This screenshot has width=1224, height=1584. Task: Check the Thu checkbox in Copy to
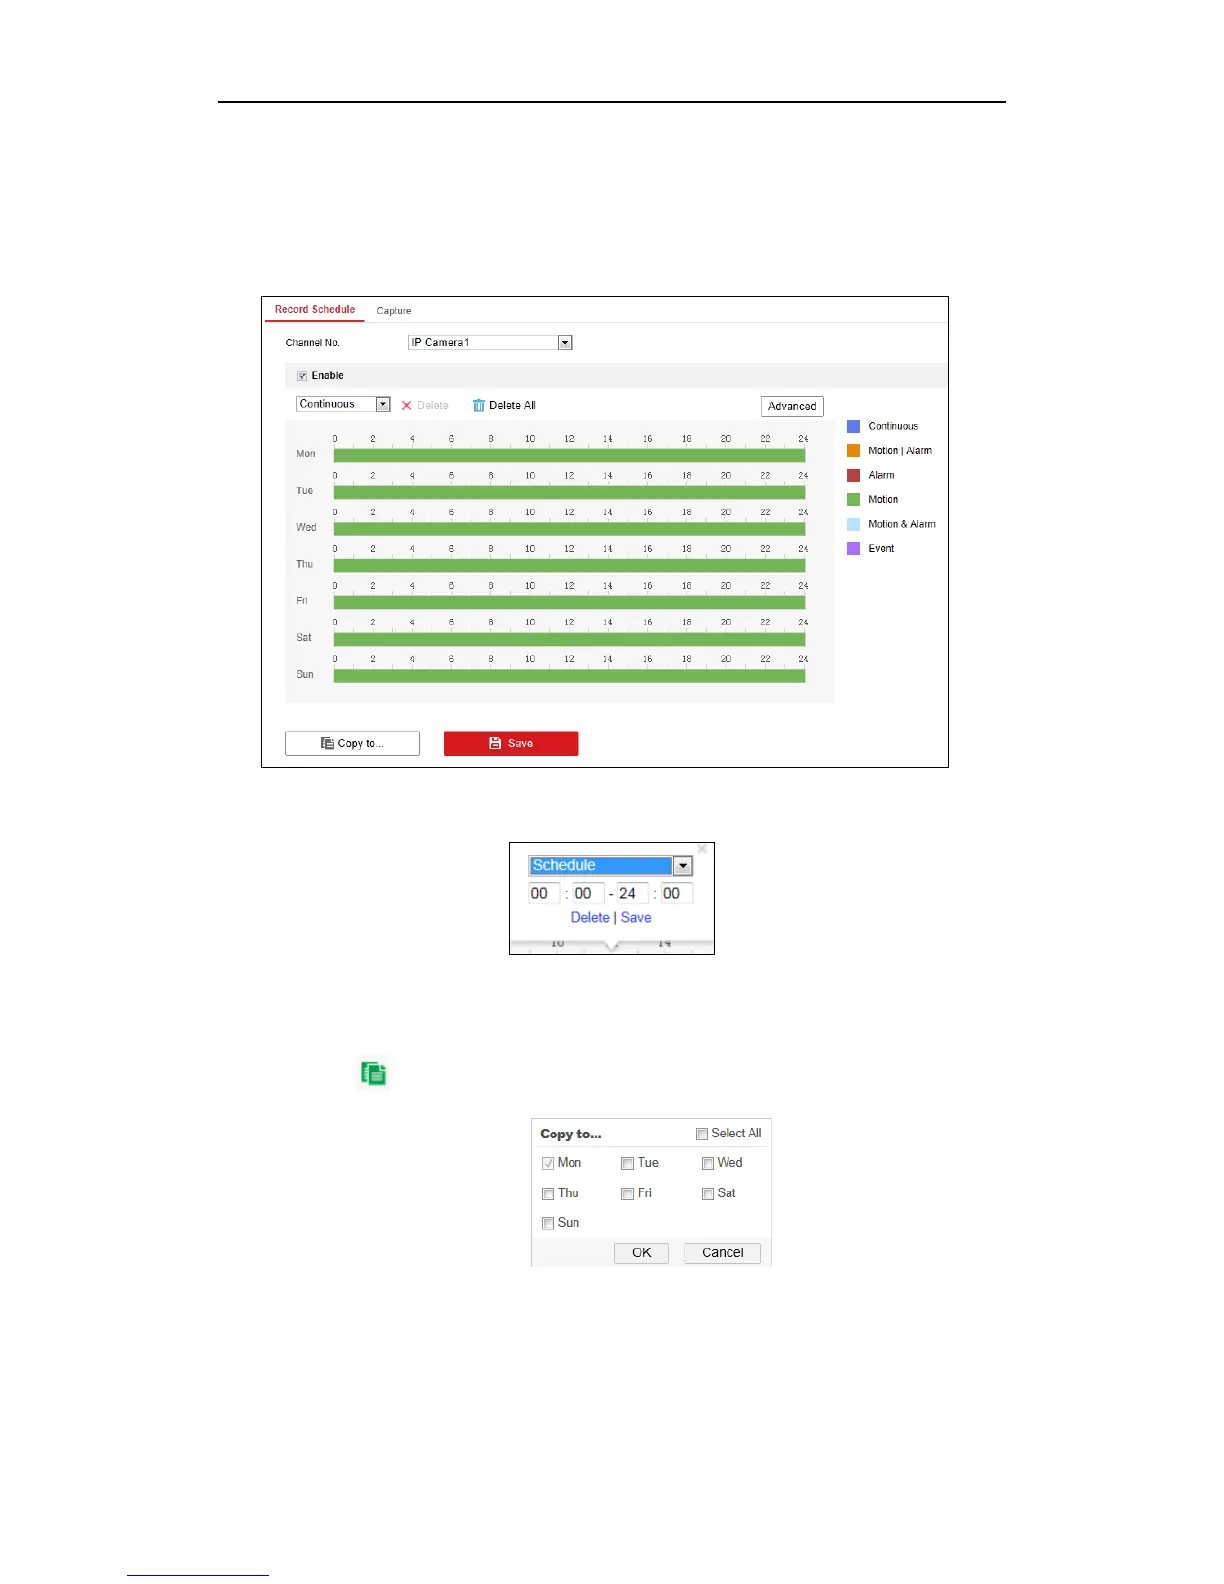point(548,1194)
